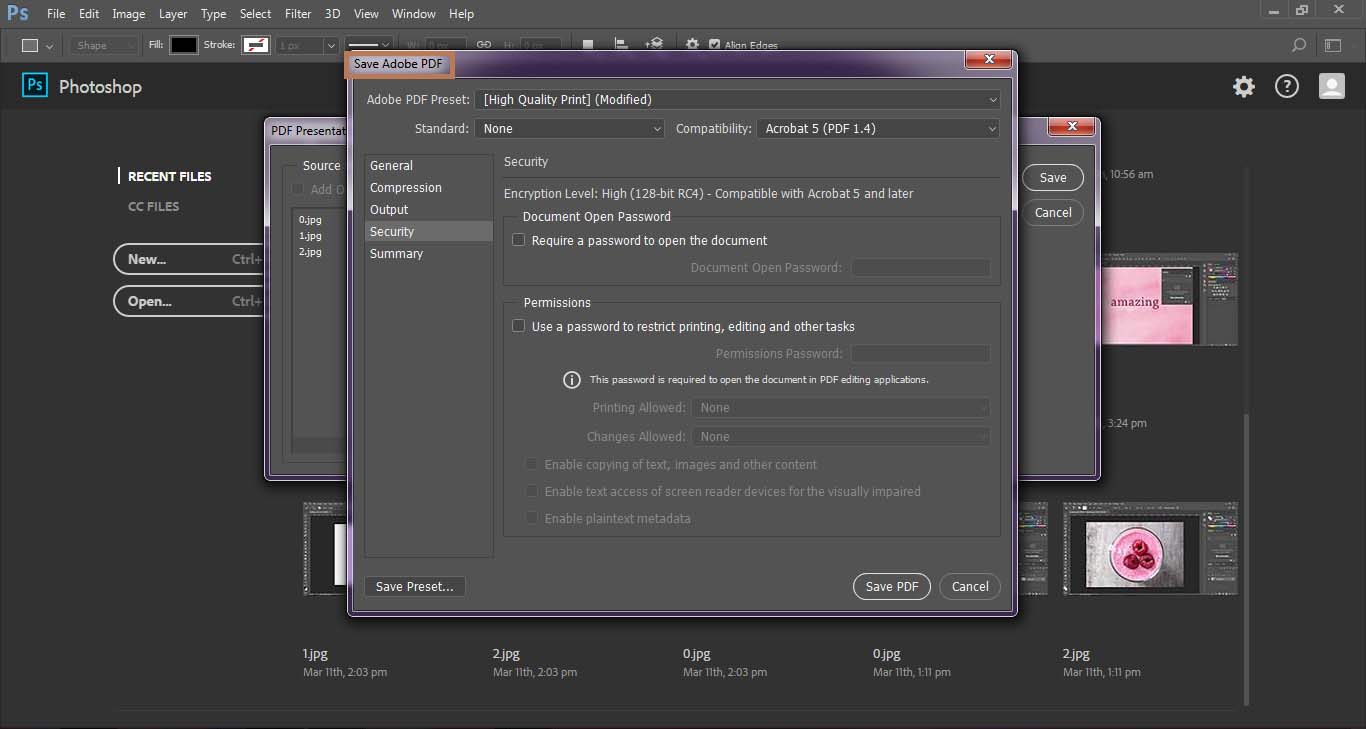Click the Ps logo in the menu bar

(x=17, y=14)
